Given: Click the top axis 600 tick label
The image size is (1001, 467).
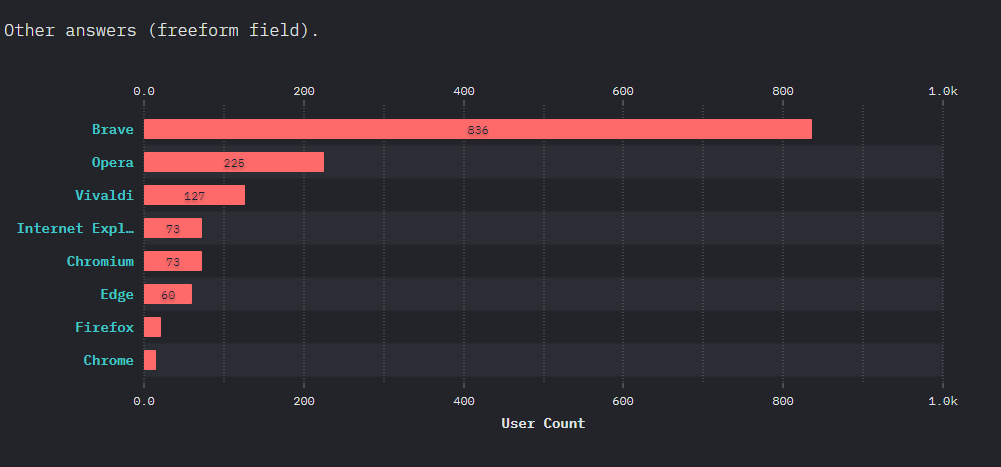Looking at the screenshot, I should (x=623, y=91).
